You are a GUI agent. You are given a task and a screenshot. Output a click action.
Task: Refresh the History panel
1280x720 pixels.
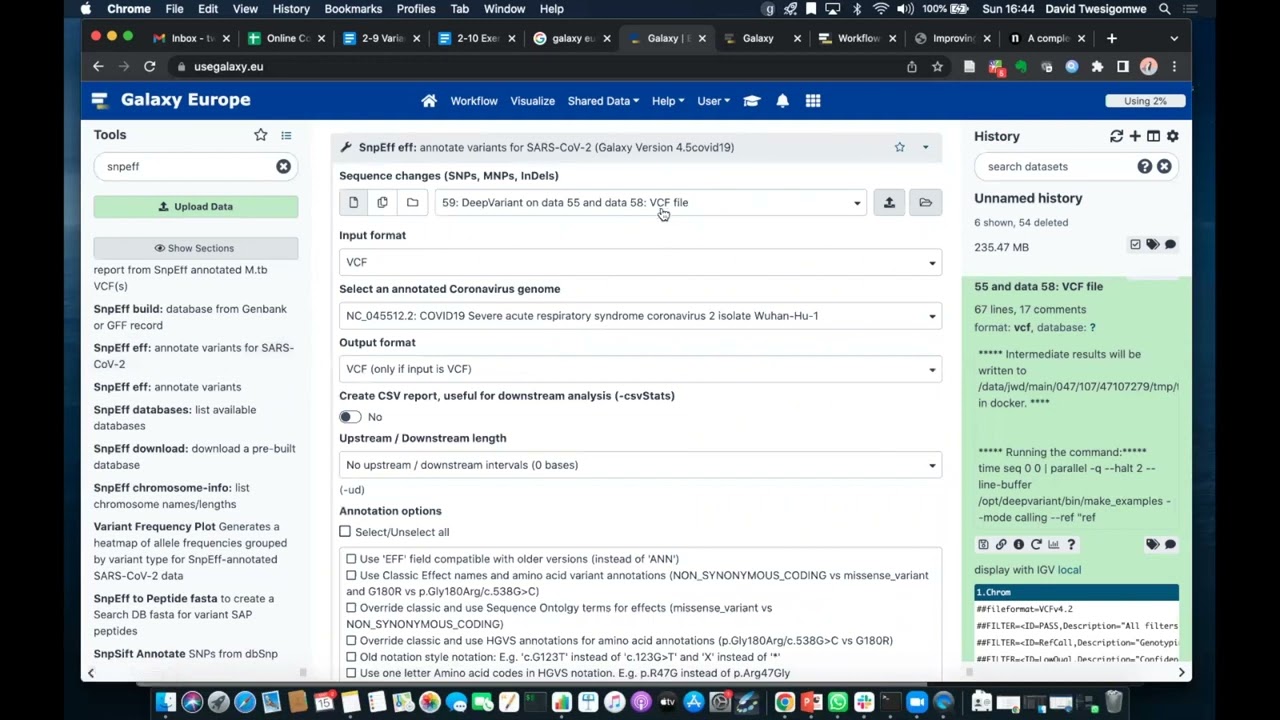[x=1116, y=136]
